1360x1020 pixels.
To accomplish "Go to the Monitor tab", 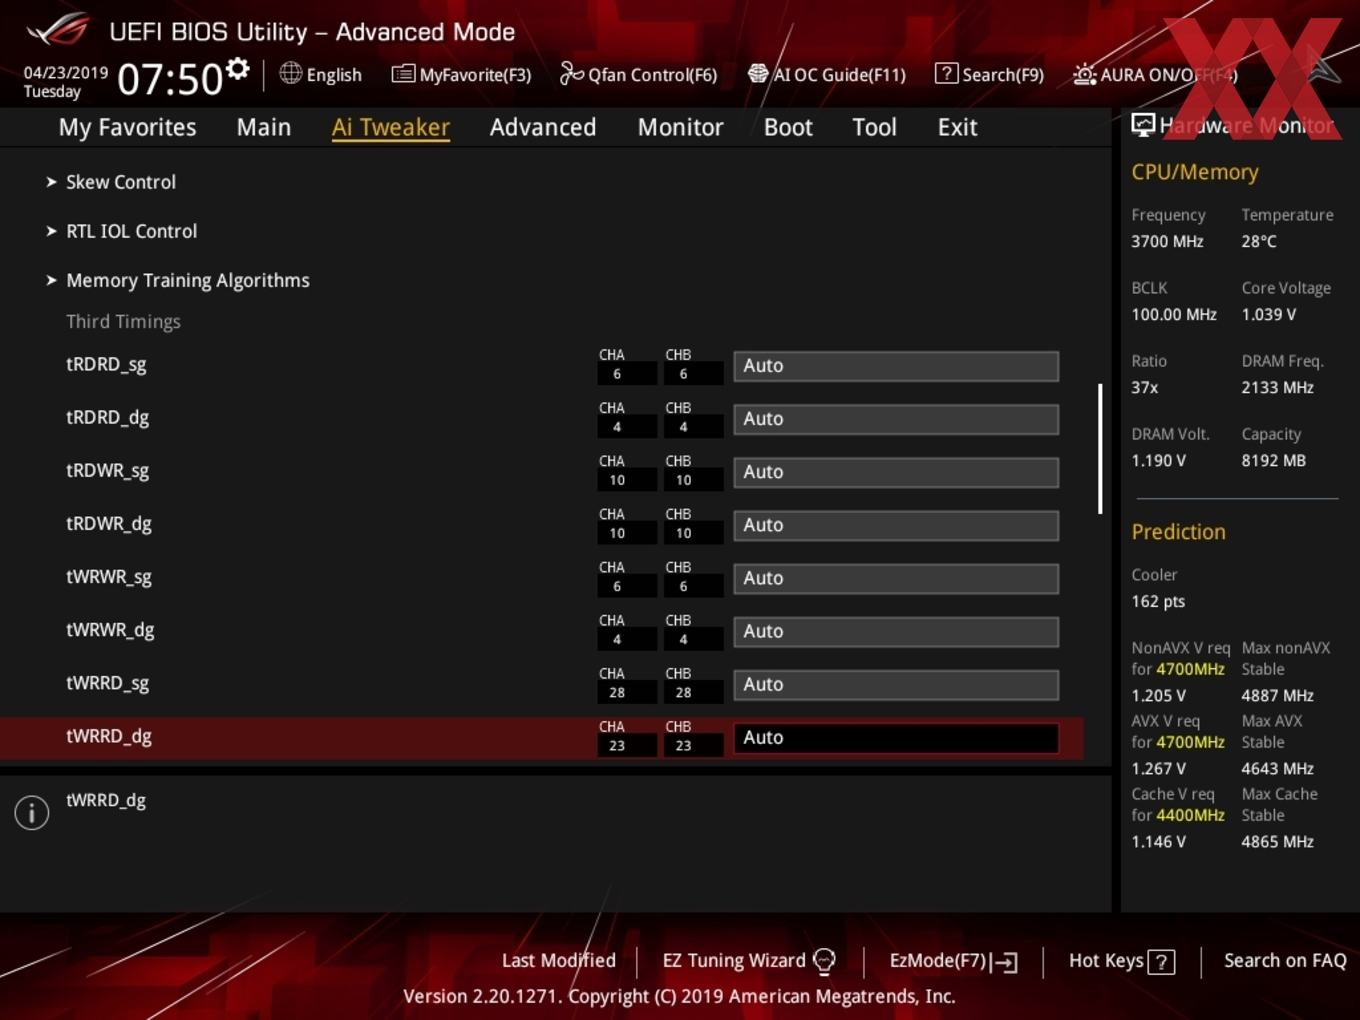I will coord(680,127).
